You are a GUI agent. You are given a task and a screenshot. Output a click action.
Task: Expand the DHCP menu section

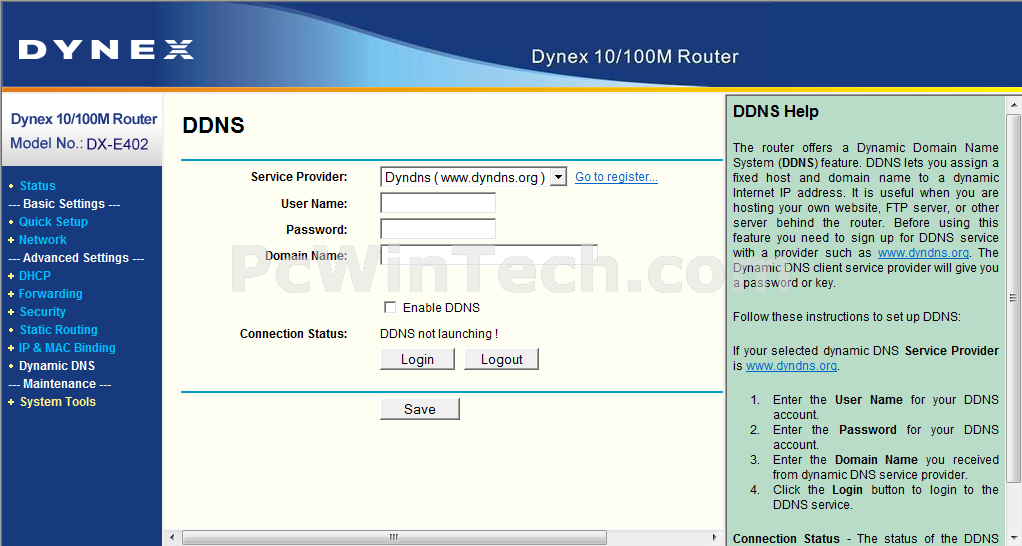click(x=35, y=276)
